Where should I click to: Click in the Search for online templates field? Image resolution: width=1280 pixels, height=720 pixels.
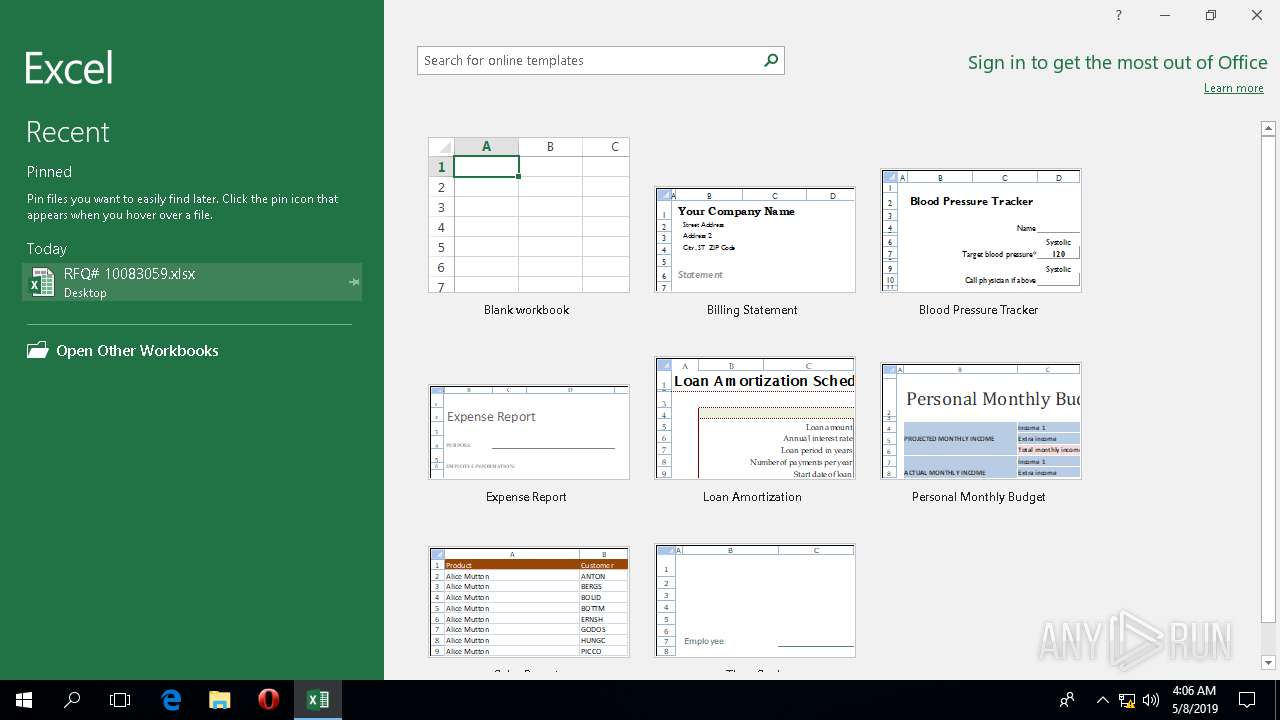(590, 60)
